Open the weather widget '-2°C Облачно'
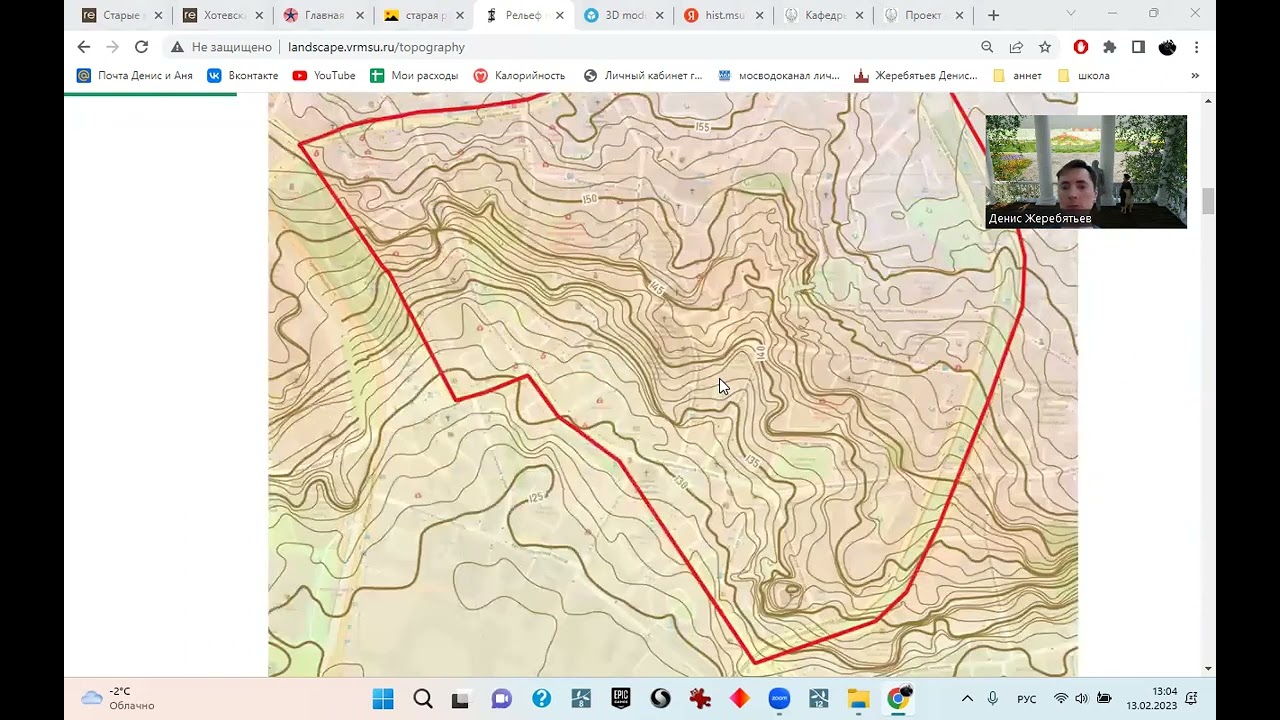Viewport: 1280px width, 720px height. pyautogui.click(x=118, y=699)
